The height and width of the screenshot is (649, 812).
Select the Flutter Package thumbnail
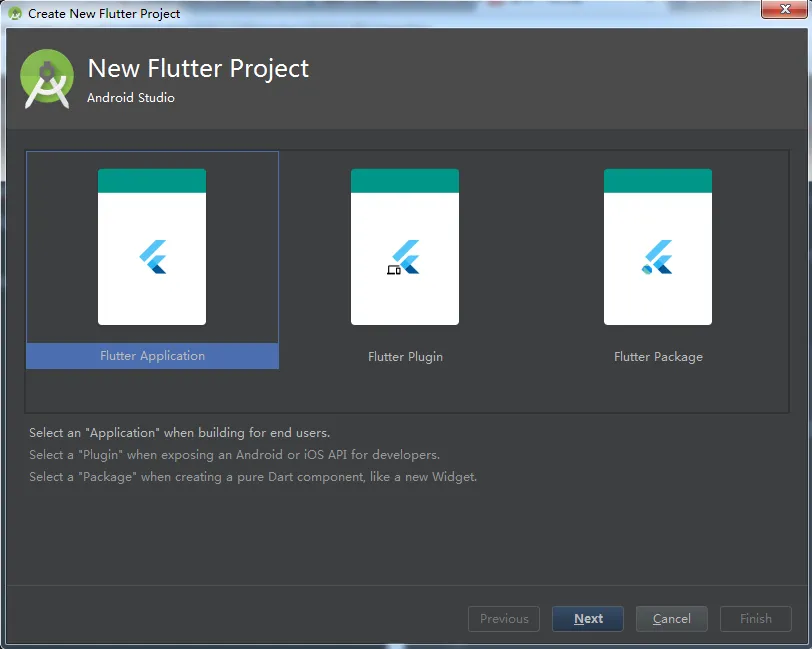tap(658, 247)
